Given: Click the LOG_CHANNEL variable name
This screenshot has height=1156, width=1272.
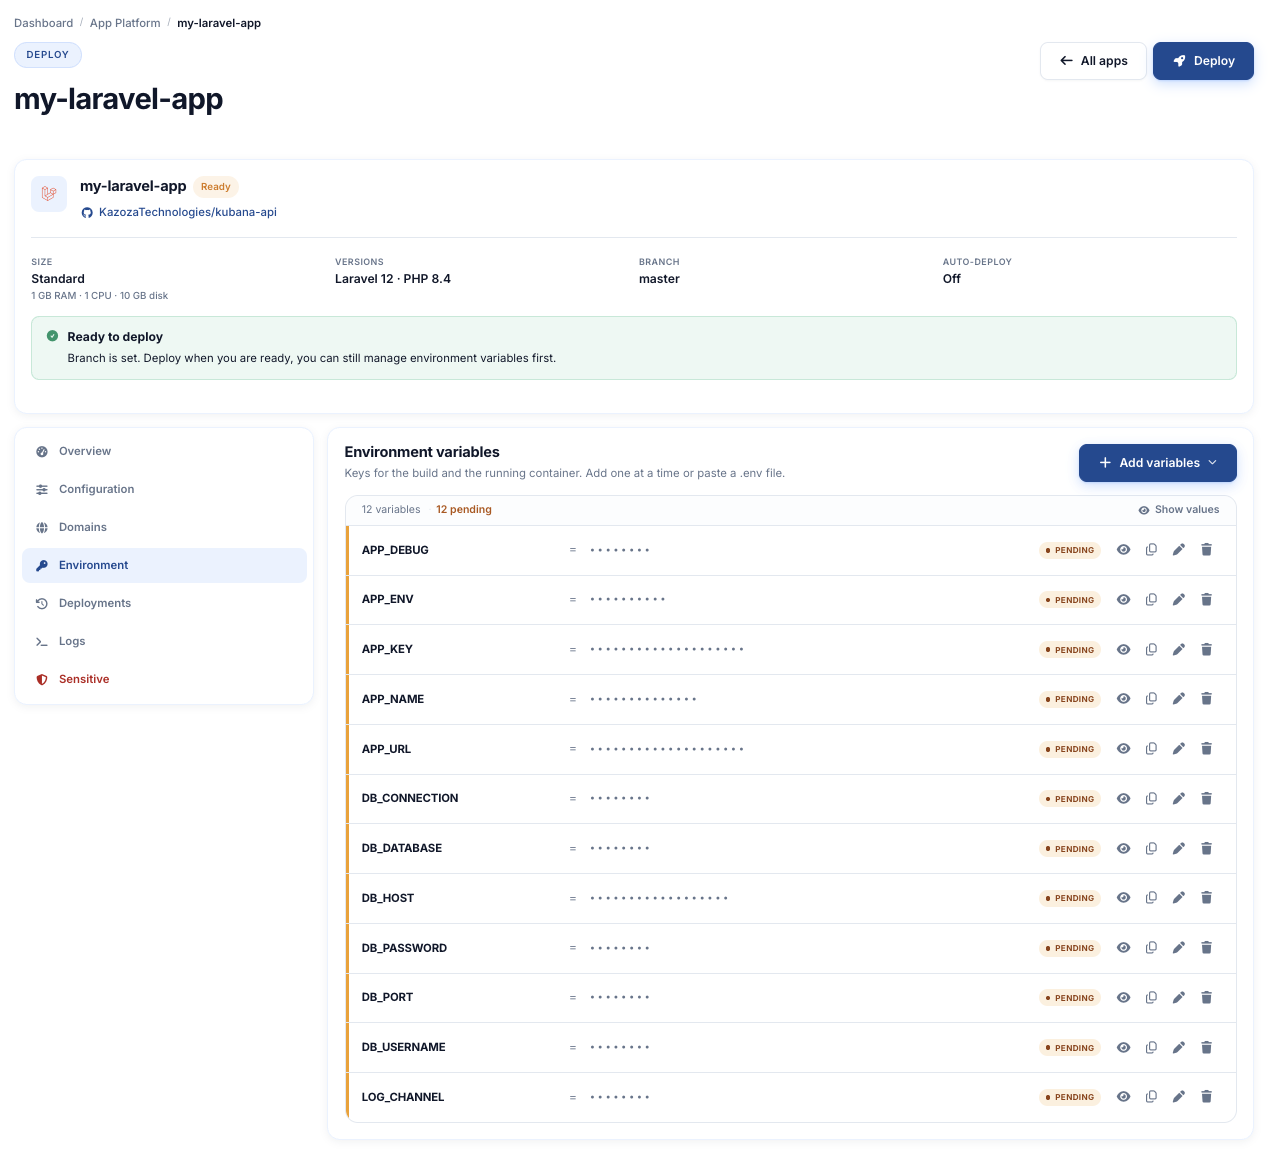Looking at the screenshot, I should tap(403, 1097).
